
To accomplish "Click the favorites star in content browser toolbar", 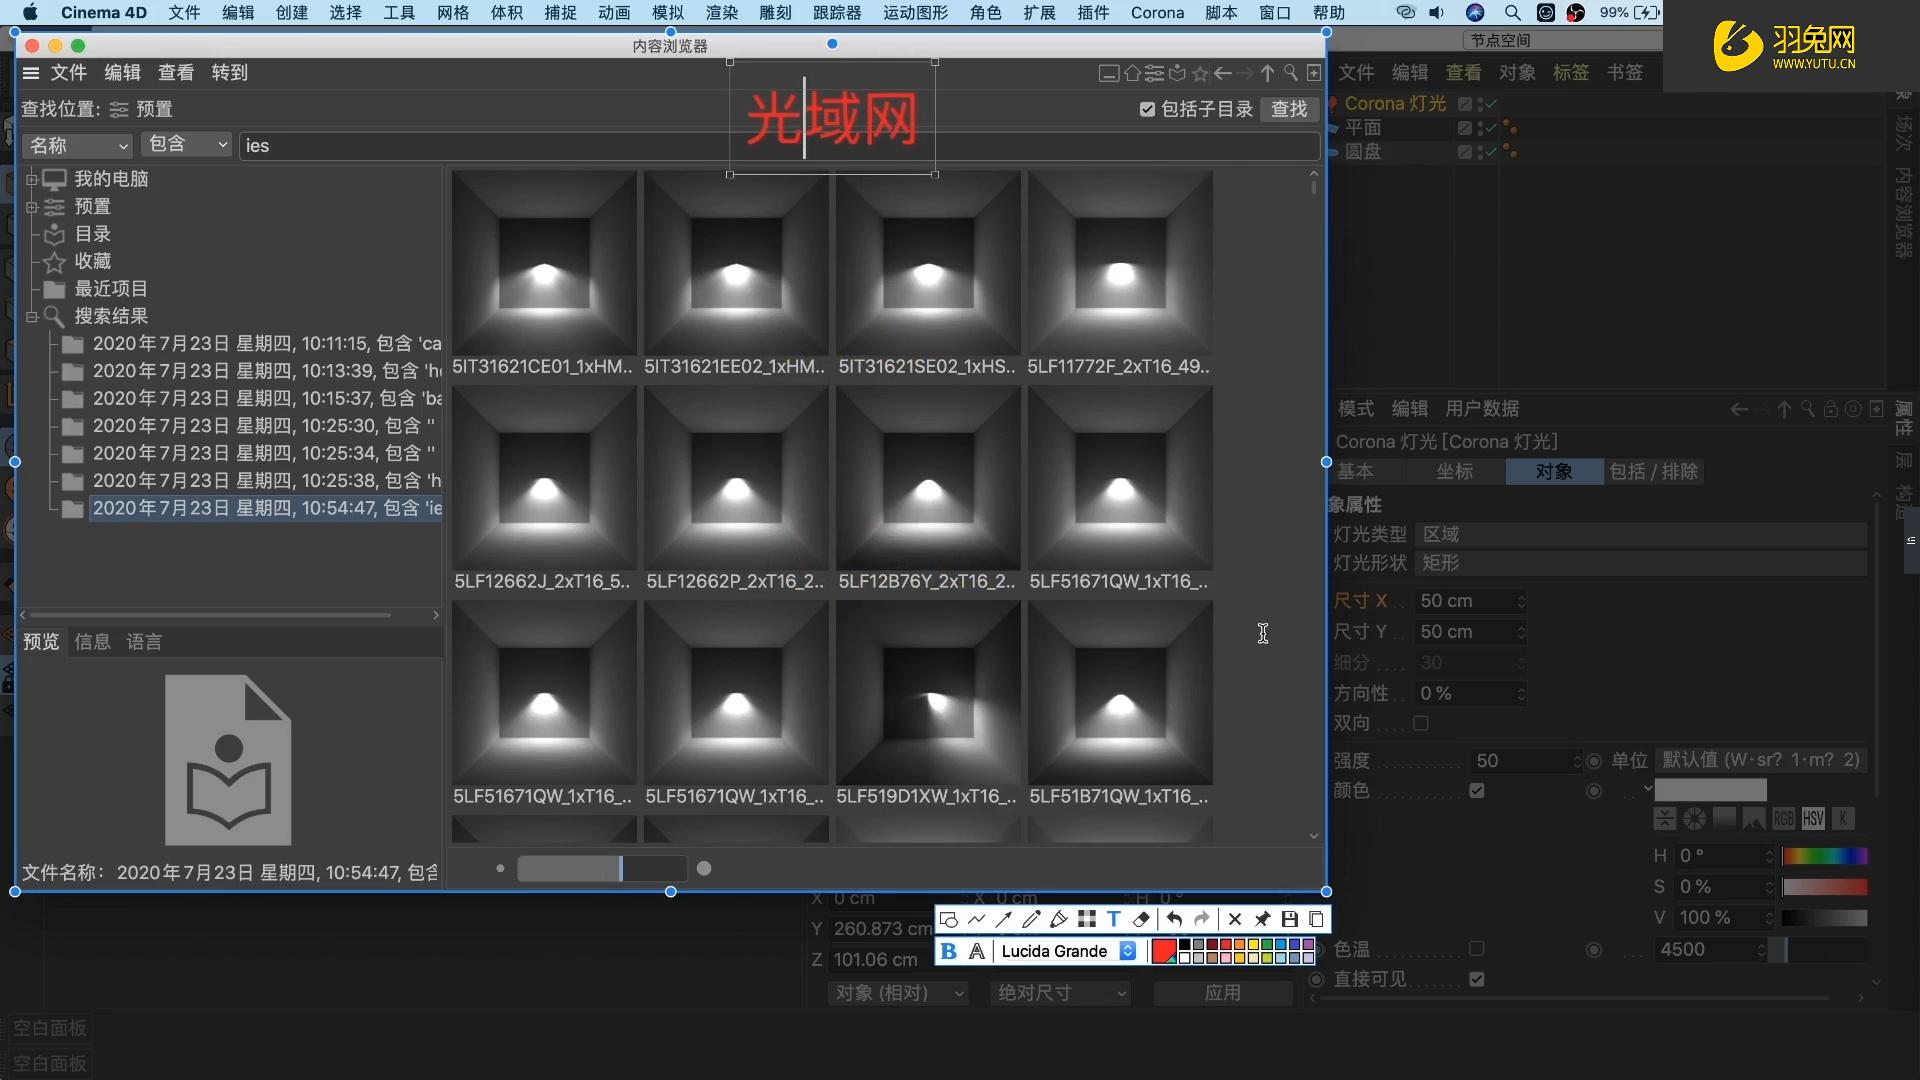I will click(x=1200, y=74).
